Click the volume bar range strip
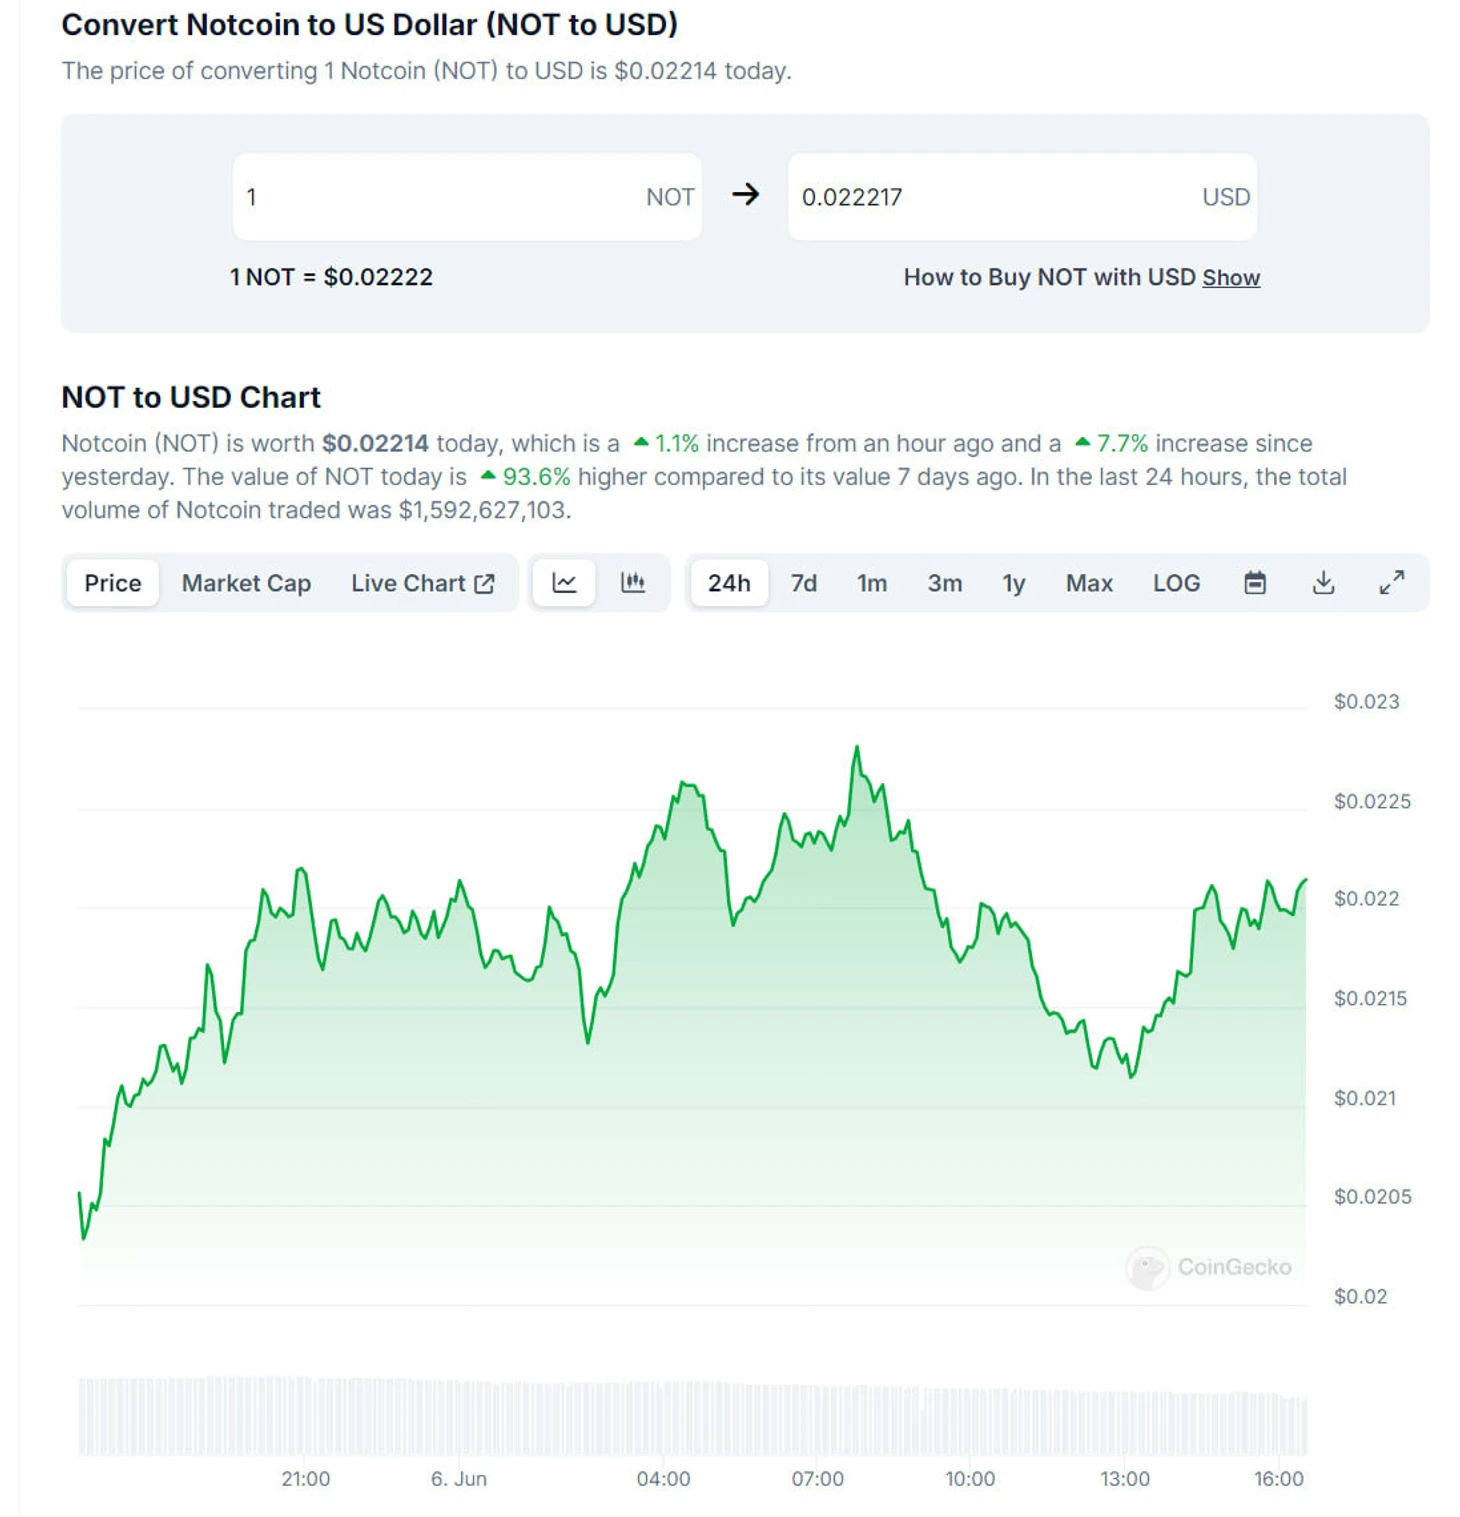The image size is (1460, 1517). 692,1416
